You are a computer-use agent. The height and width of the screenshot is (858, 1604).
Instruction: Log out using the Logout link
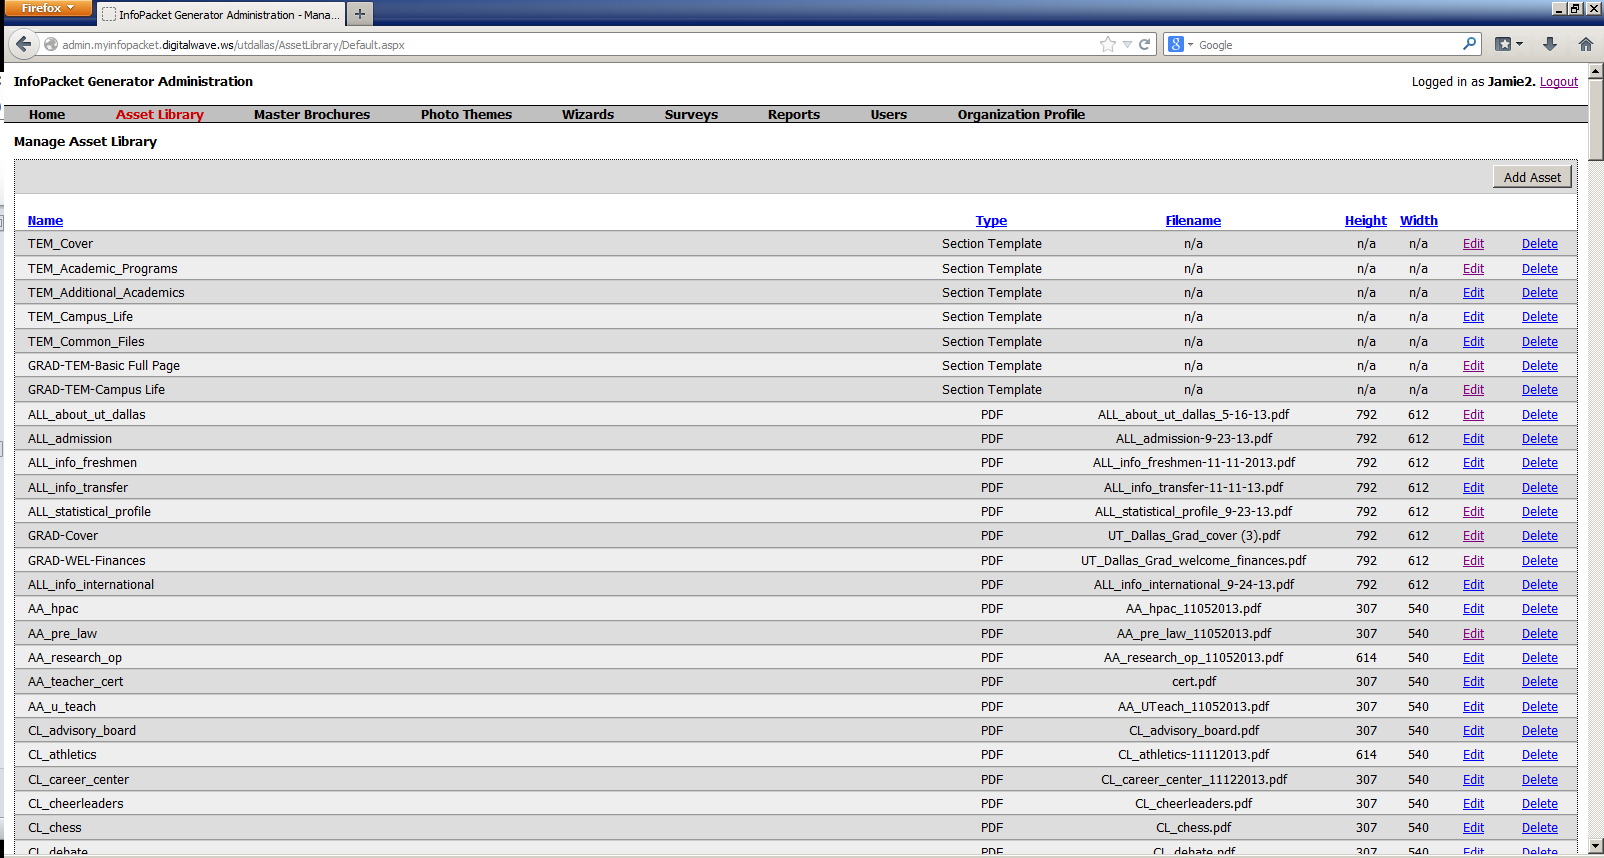(1558, 82)
